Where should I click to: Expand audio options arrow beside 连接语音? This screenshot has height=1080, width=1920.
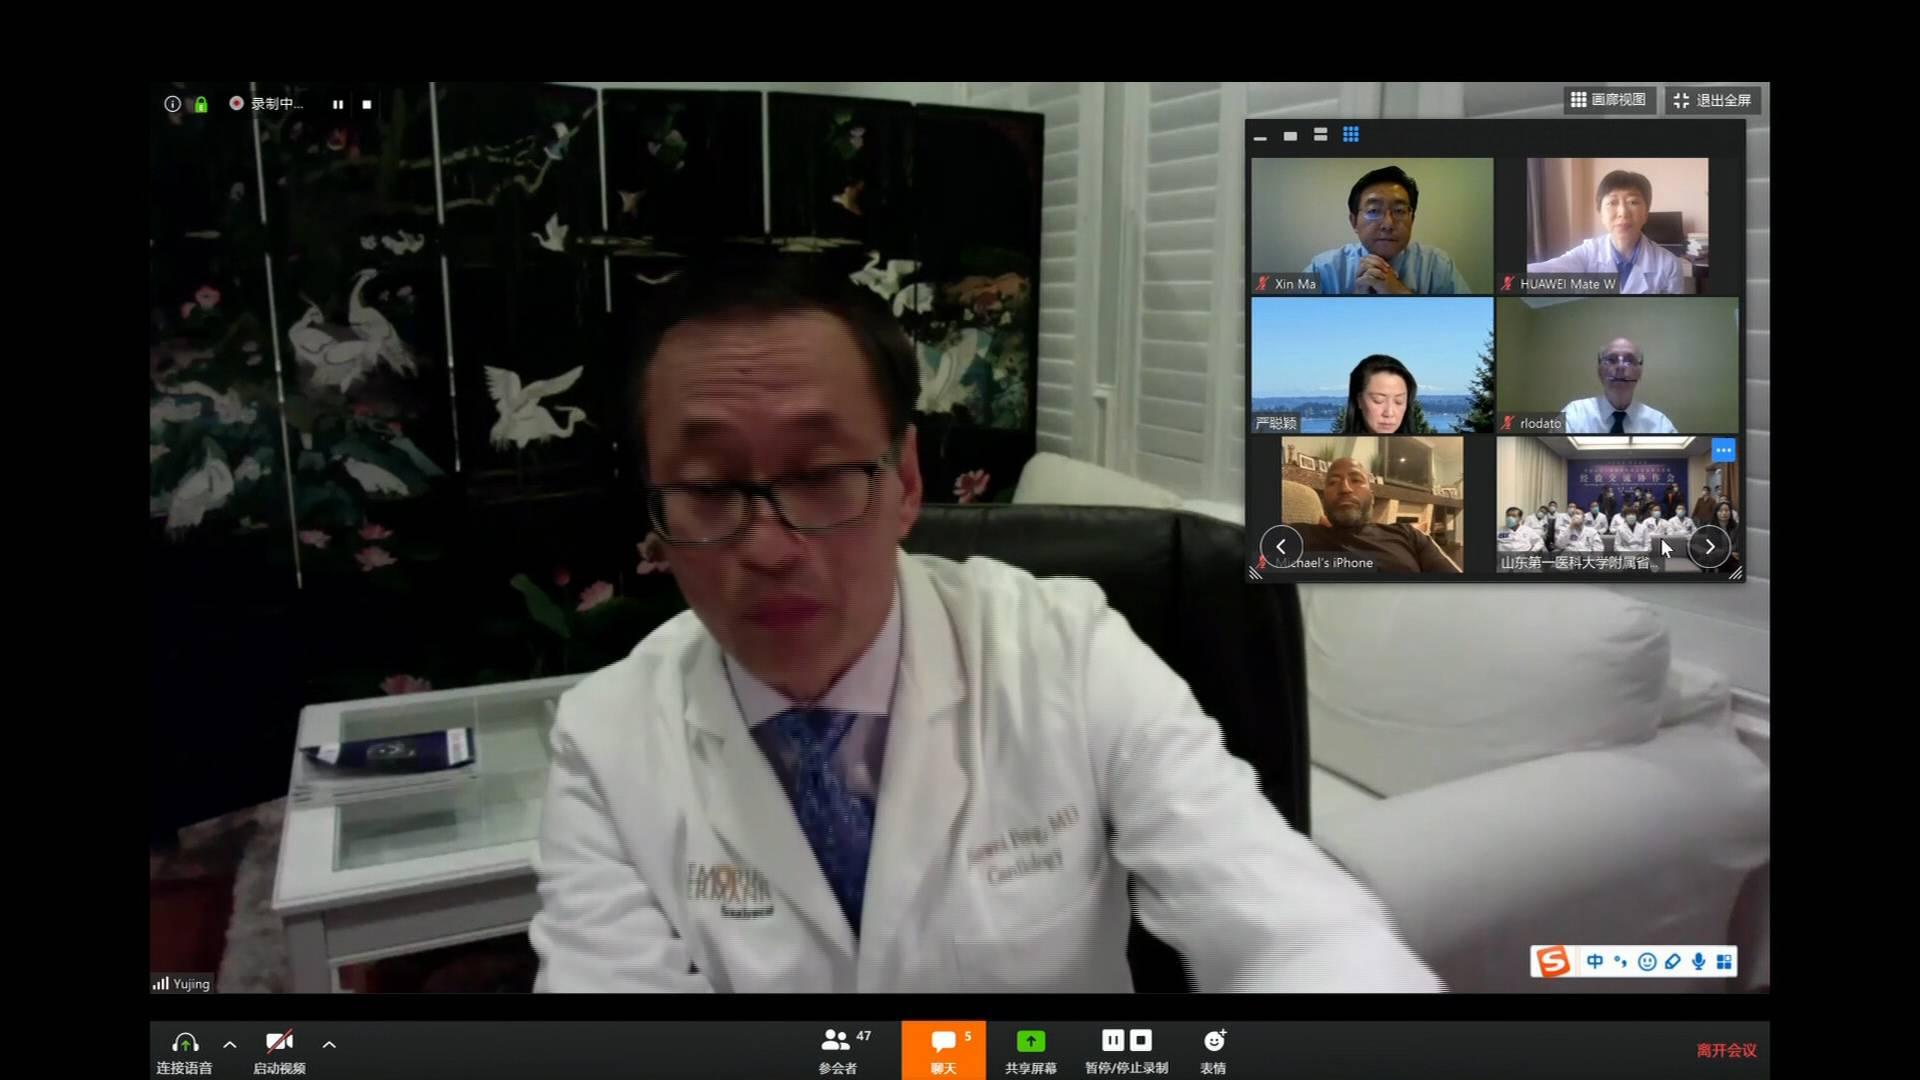[230, 1044]
